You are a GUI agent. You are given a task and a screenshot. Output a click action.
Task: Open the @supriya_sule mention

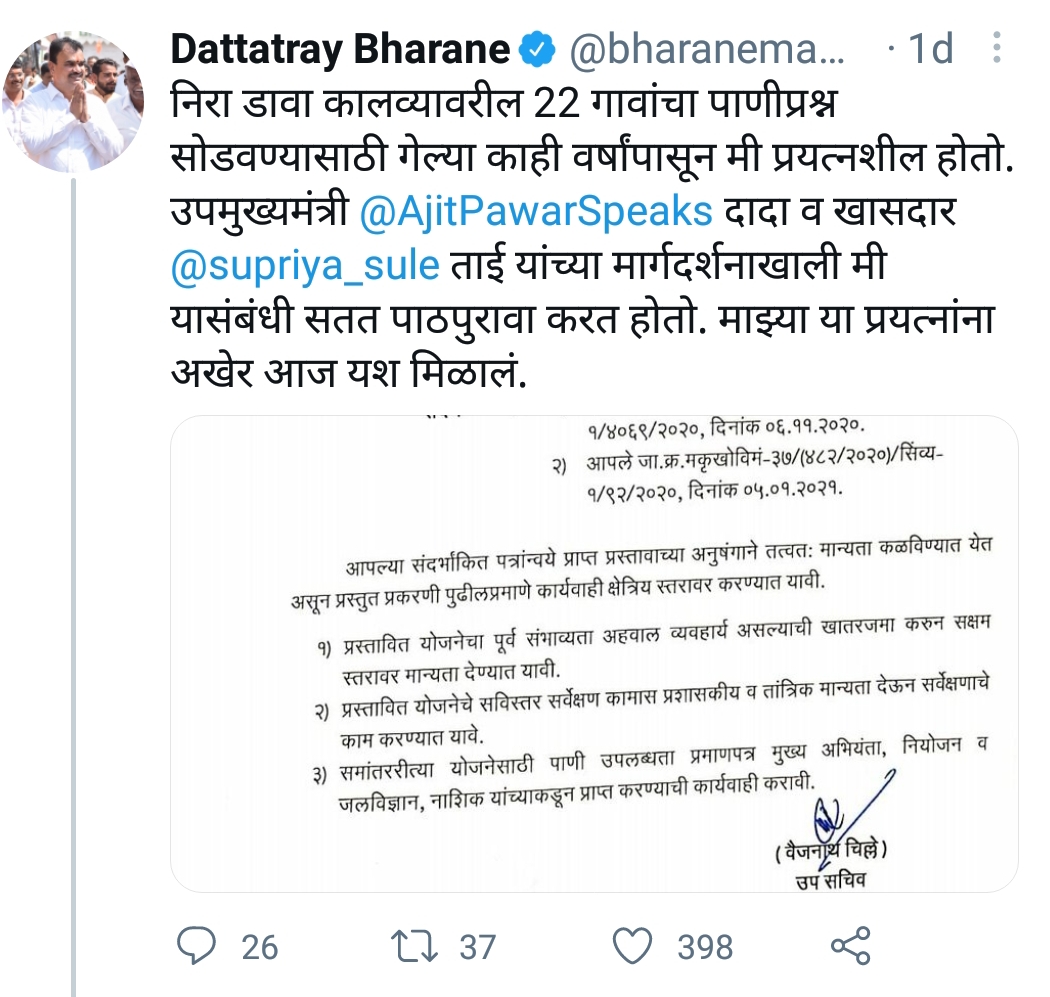(305, 266)
